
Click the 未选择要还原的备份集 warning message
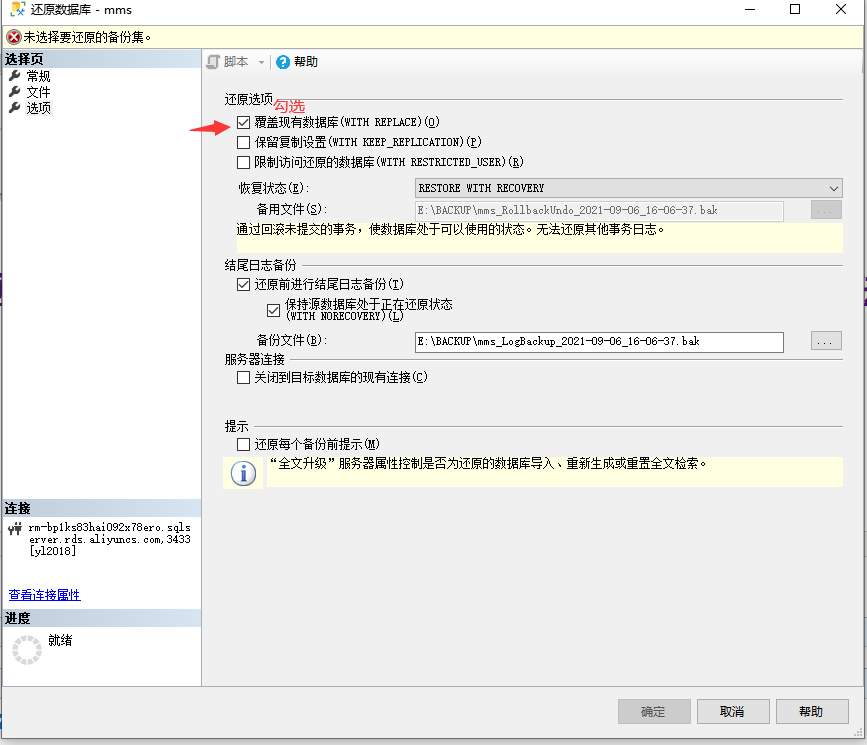(87, 37)
